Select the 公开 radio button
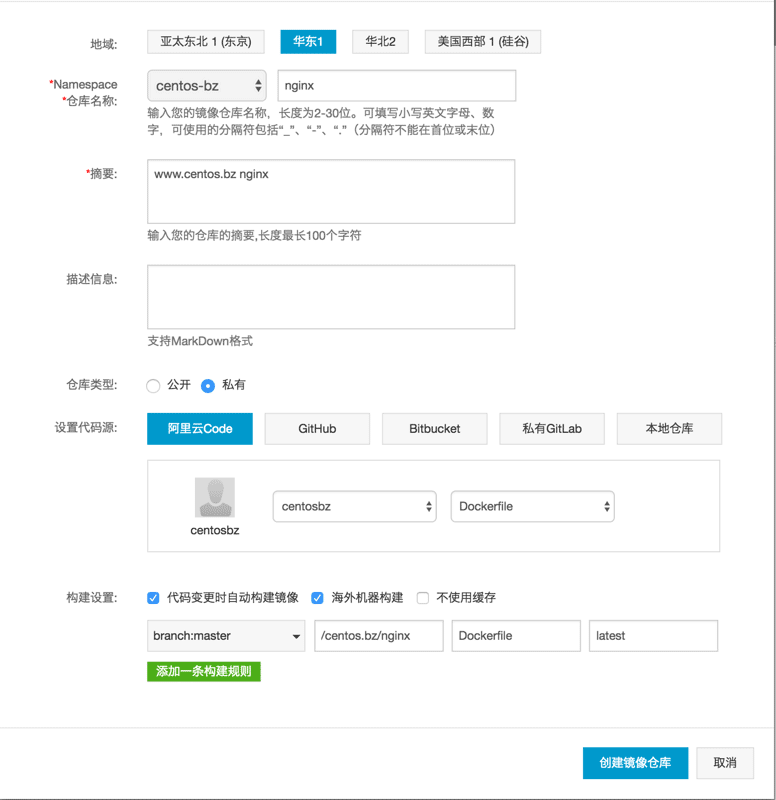 (x=153, y=386)
